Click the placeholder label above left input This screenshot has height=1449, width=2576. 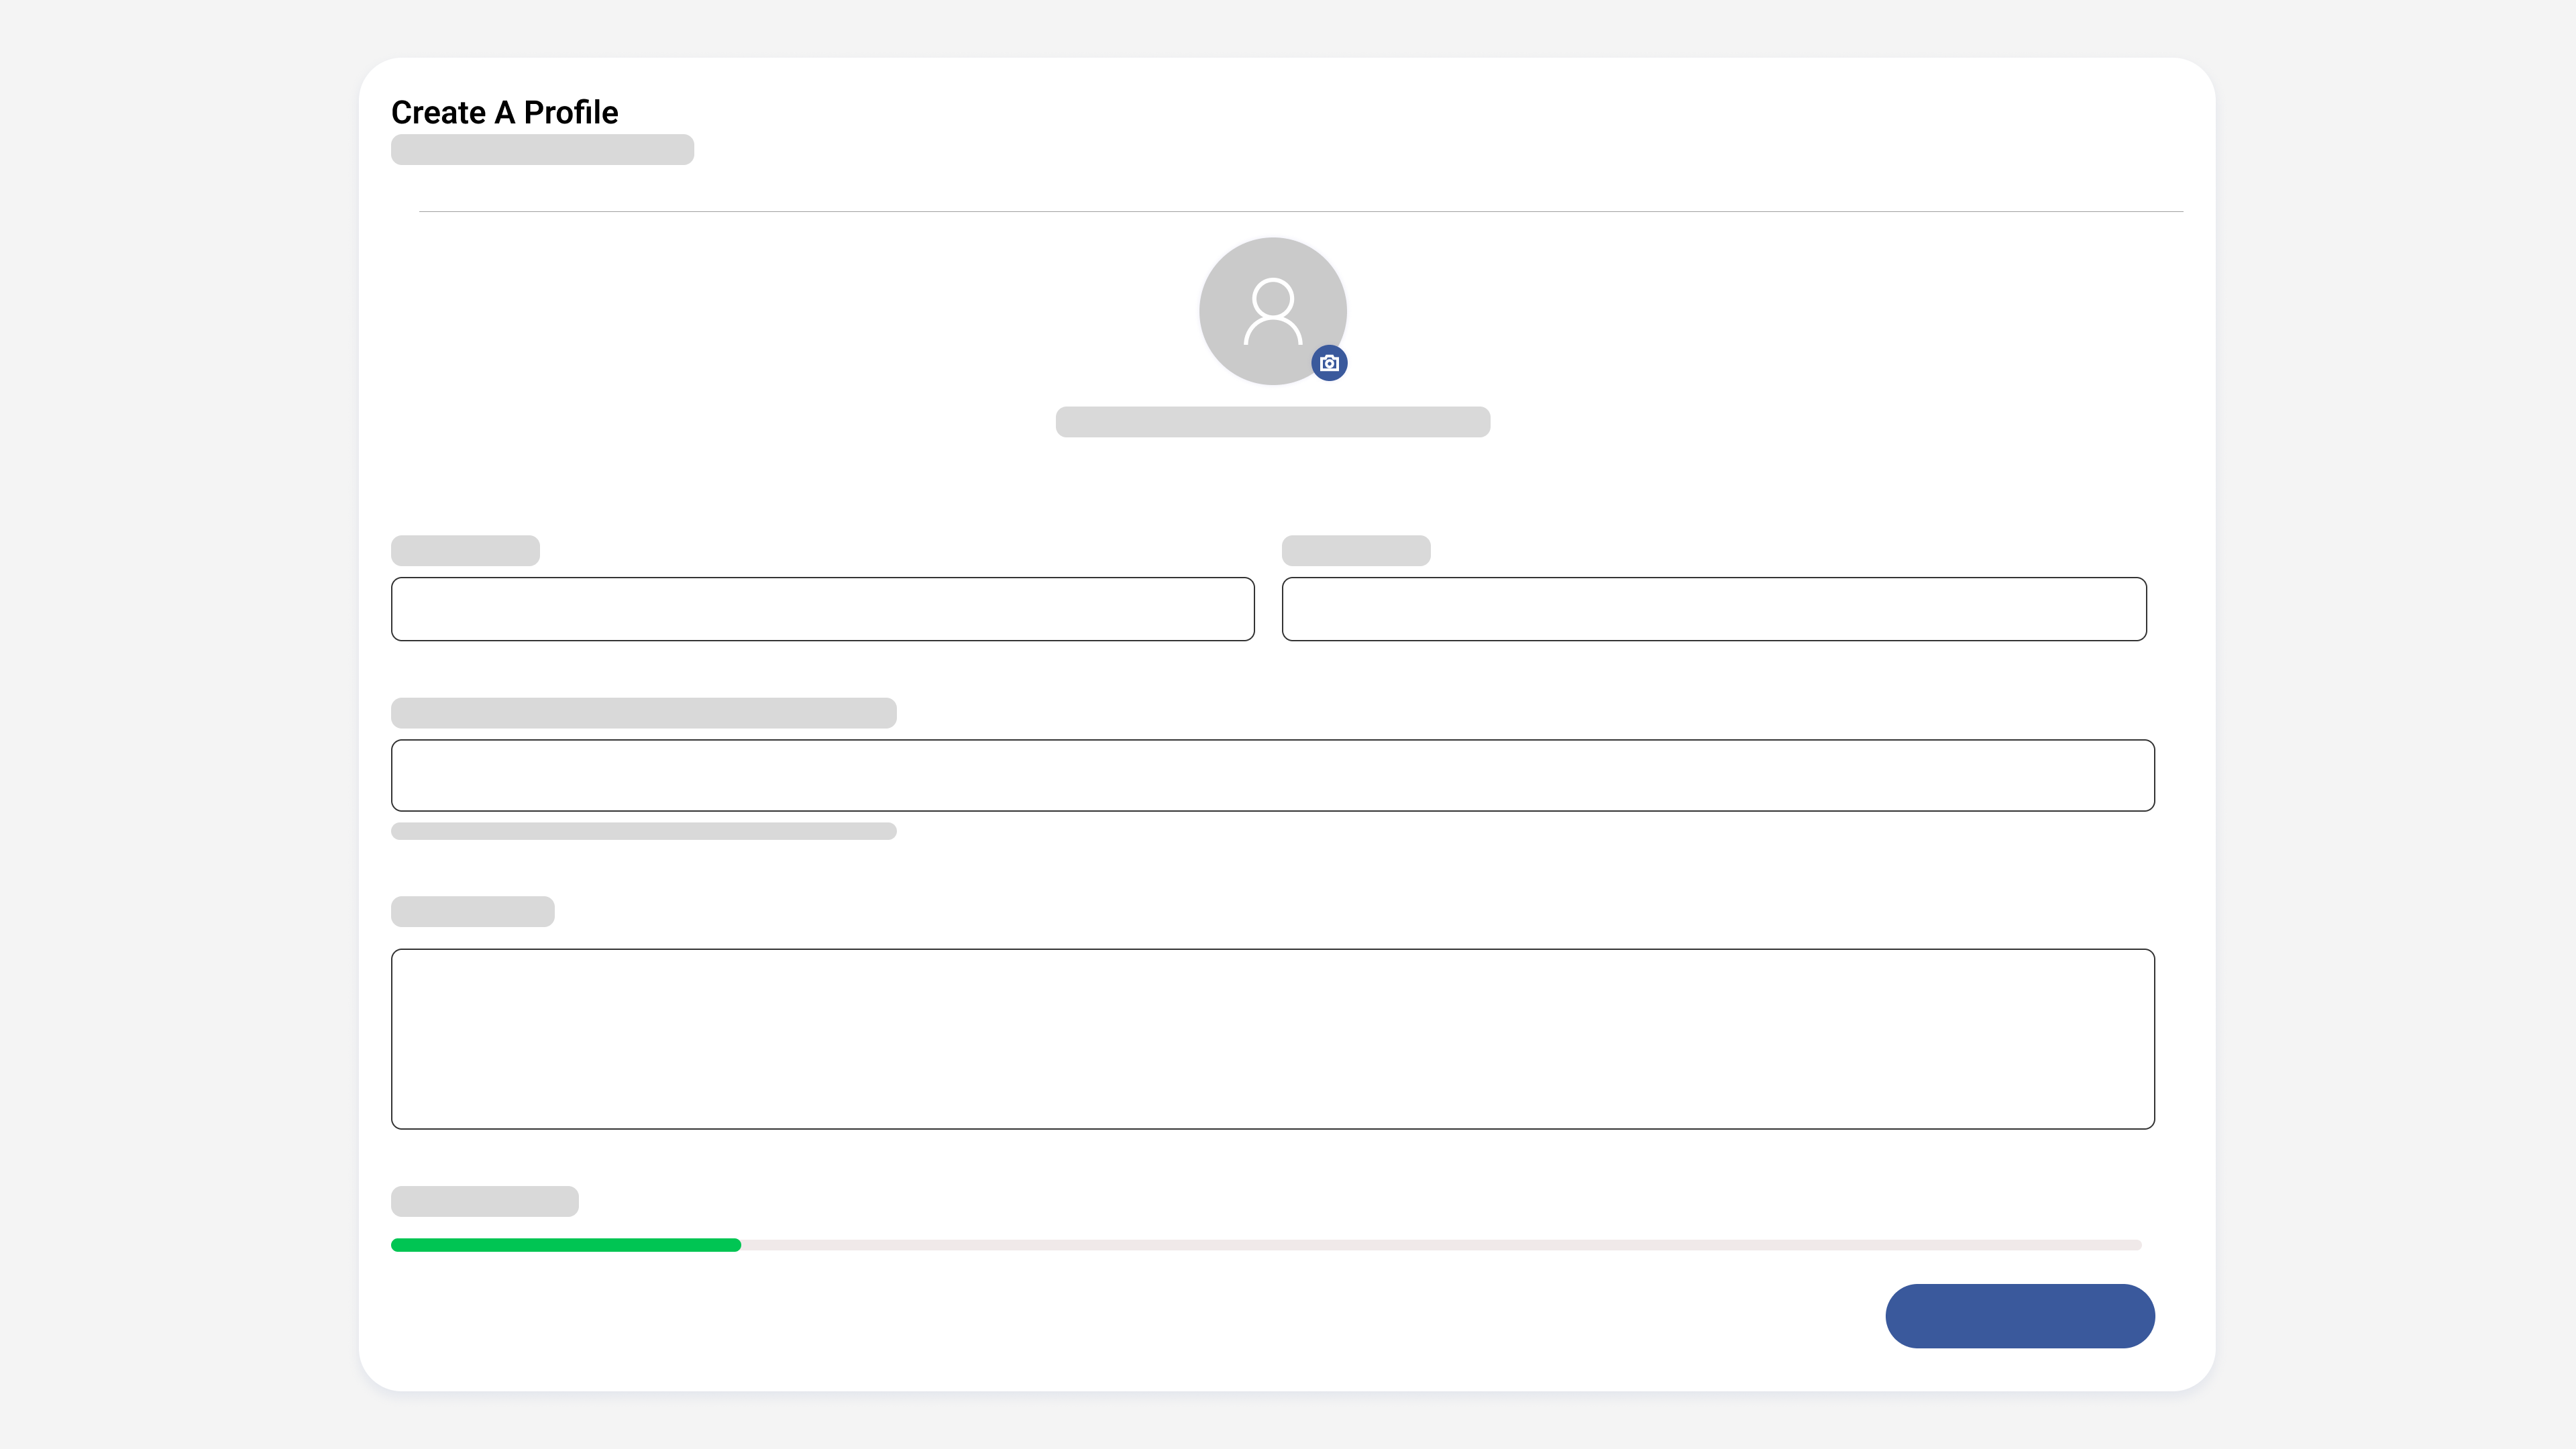(465, 551)
